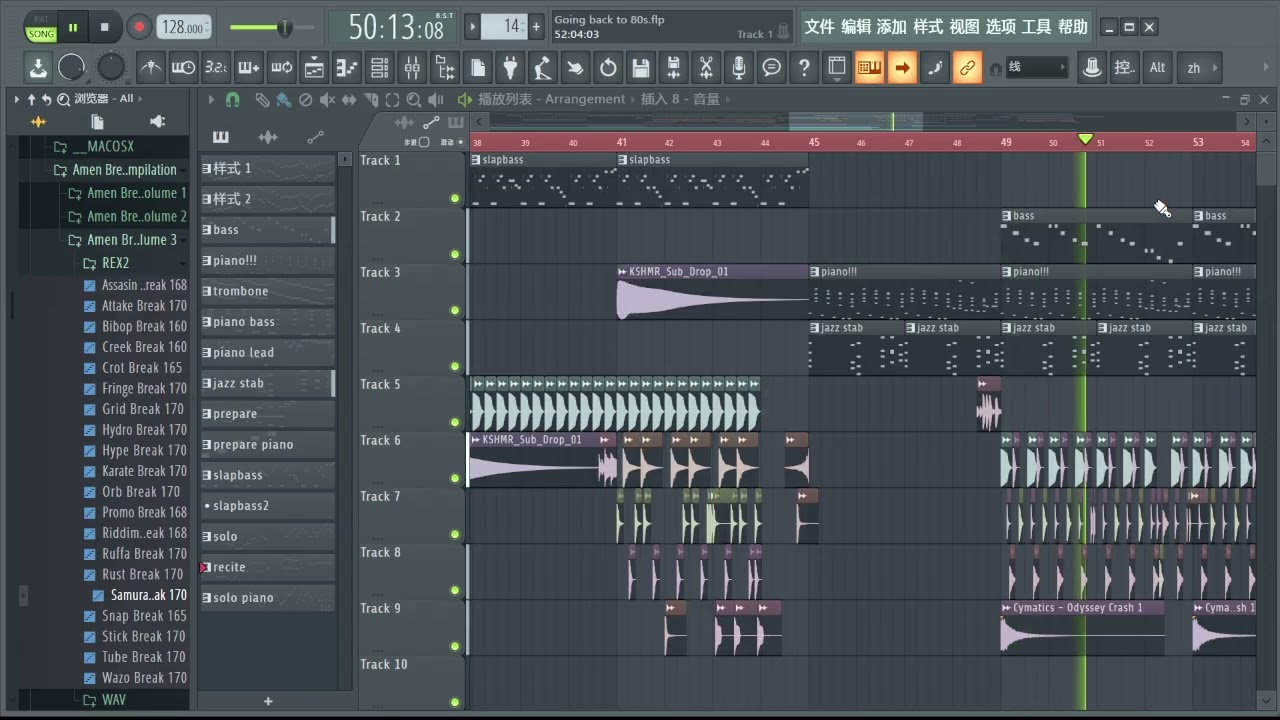Select the playlist delete tool
The height and width of the screenshot is (720, 1280).
[305, 100]
